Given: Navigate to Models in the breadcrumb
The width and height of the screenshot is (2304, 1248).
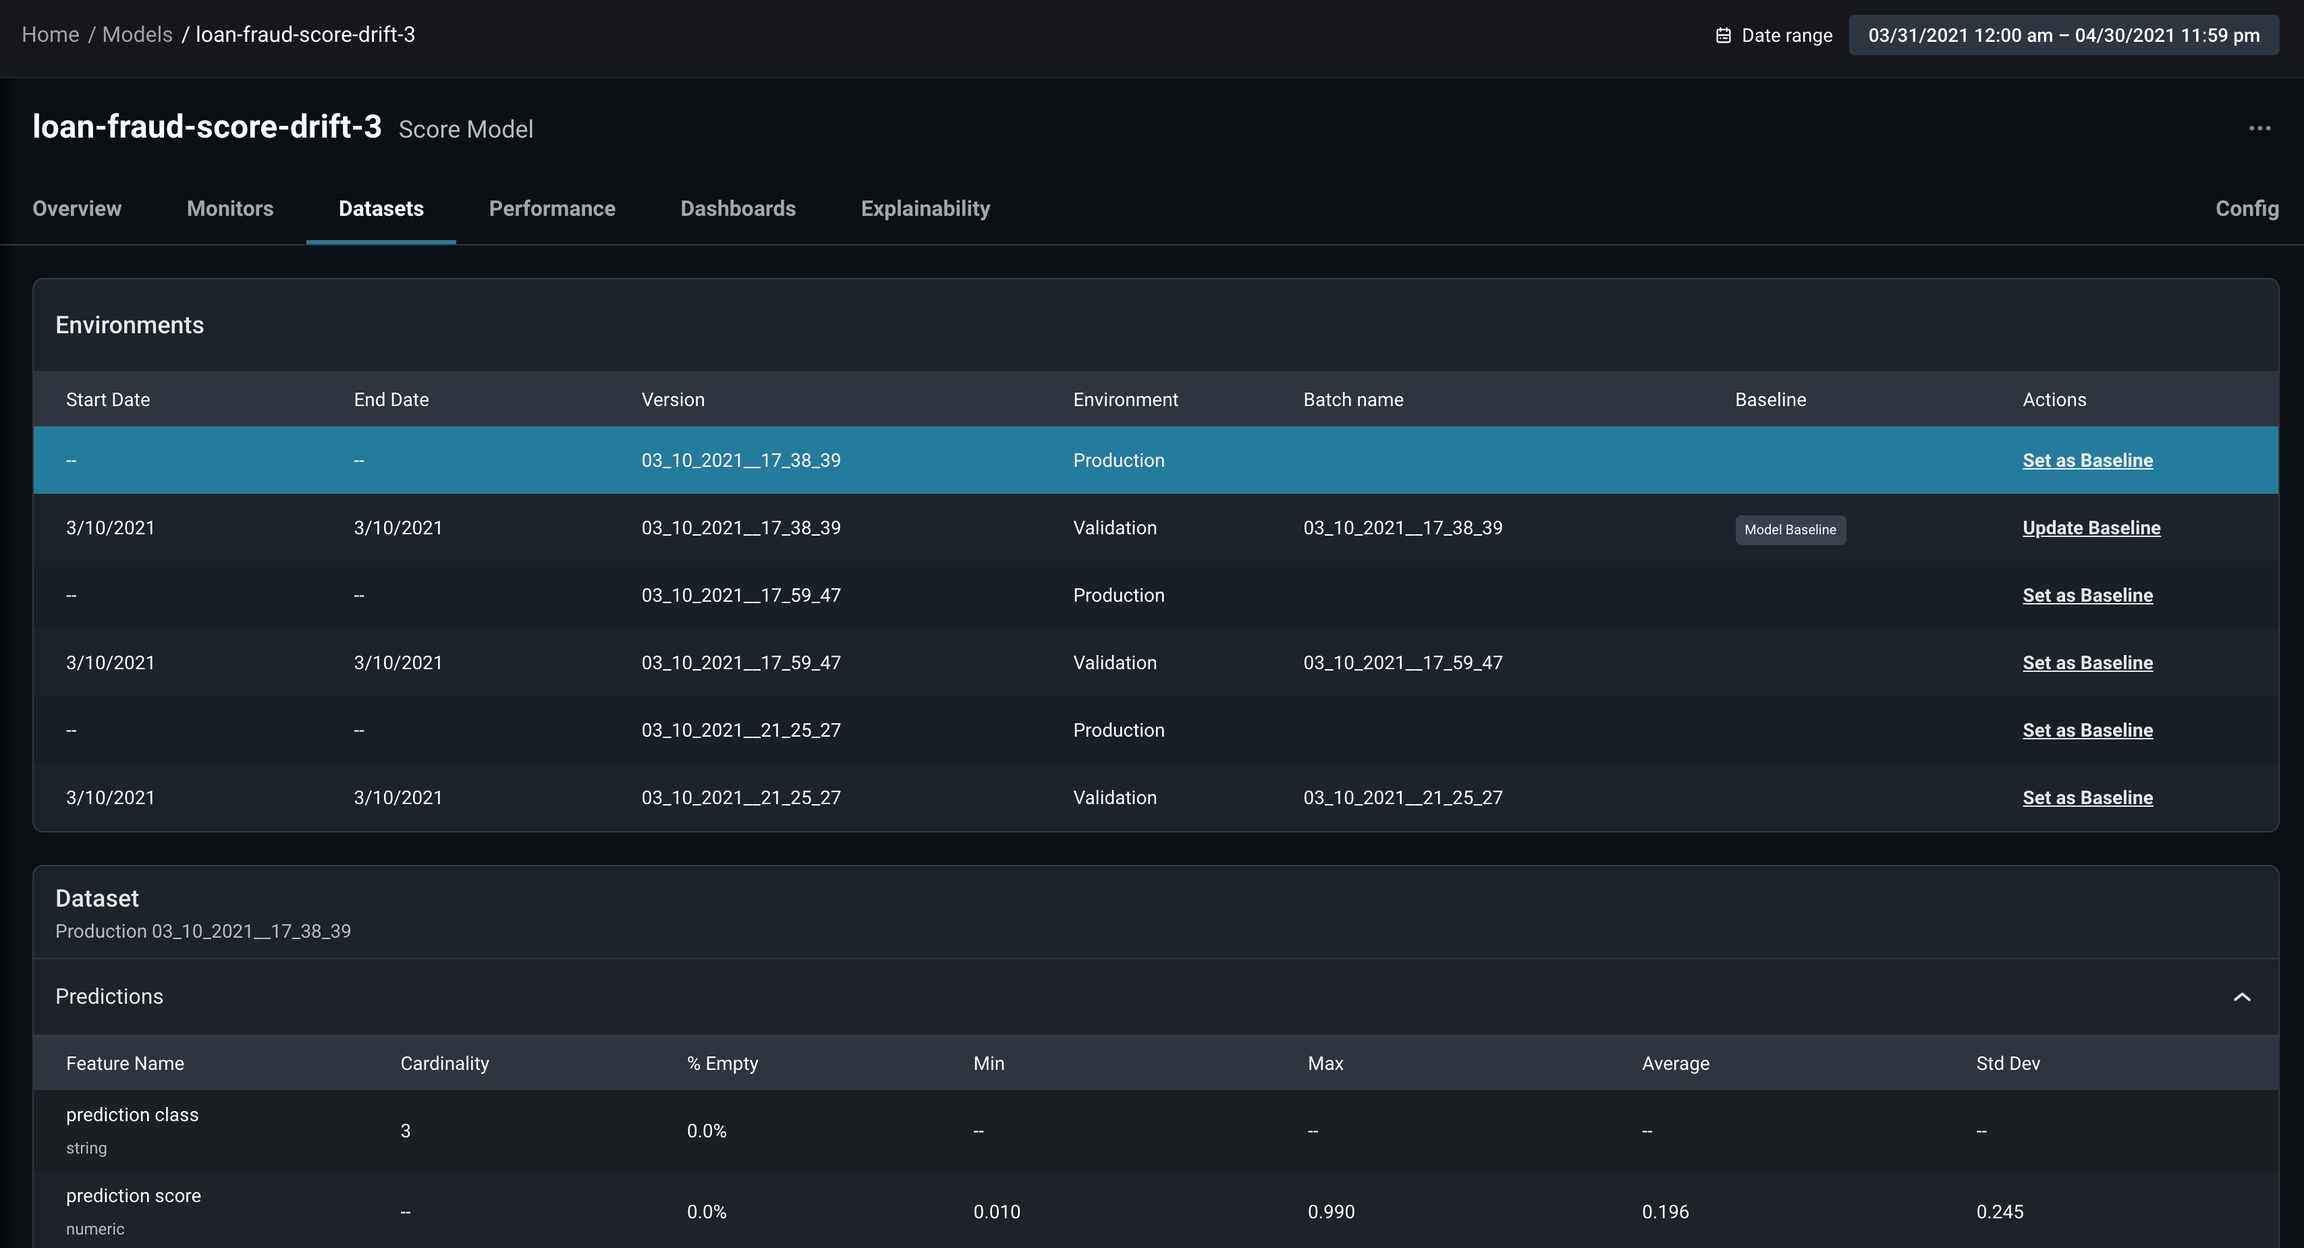Looking at the screenshot, I should [137, 35].
